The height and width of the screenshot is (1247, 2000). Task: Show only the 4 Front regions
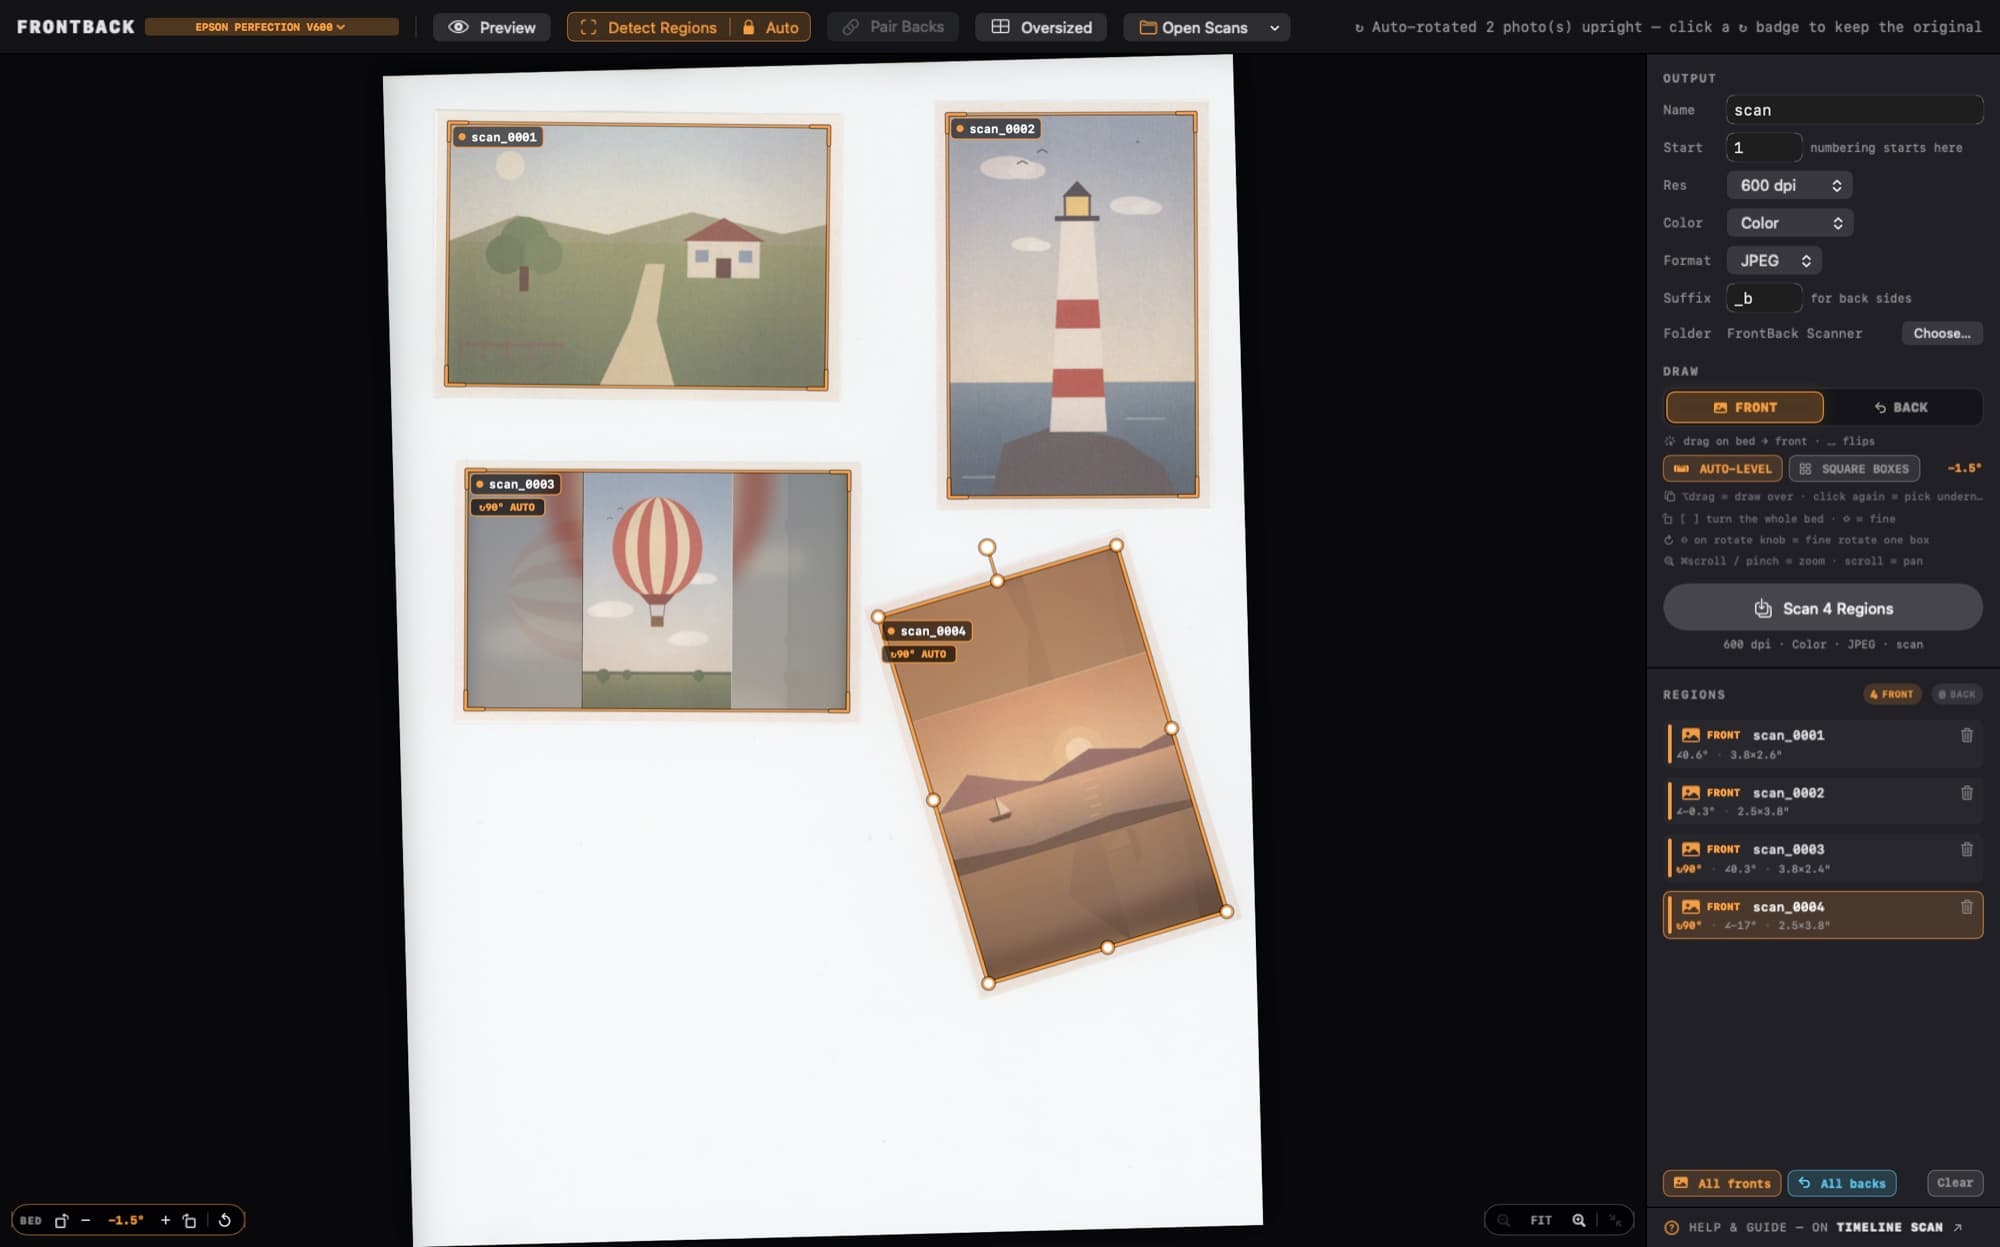1891,694
